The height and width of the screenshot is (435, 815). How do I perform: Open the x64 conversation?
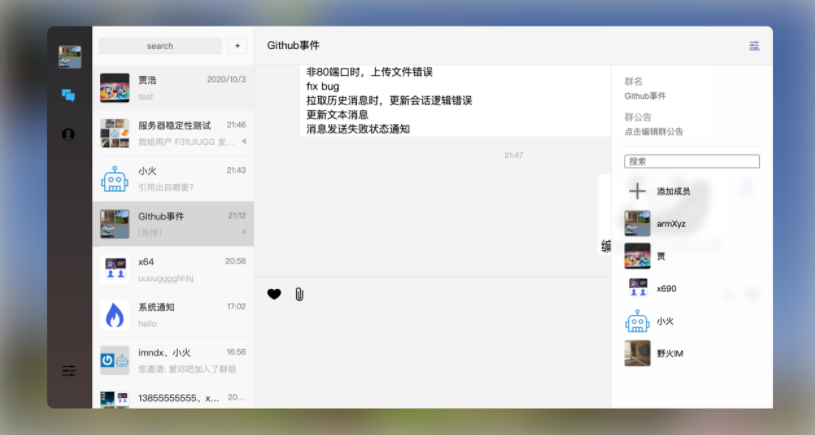click(x=173, y=269)
